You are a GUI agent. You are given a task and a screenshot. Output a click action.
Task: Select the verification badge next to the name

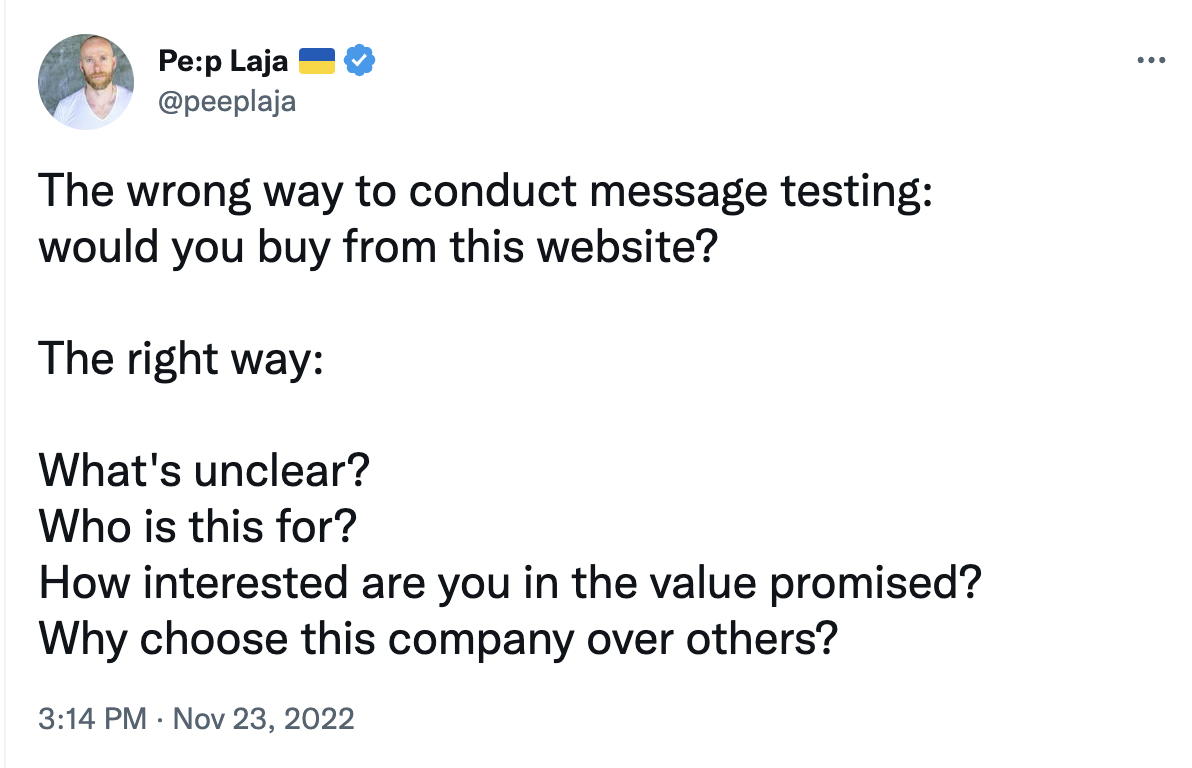[359, 60]
